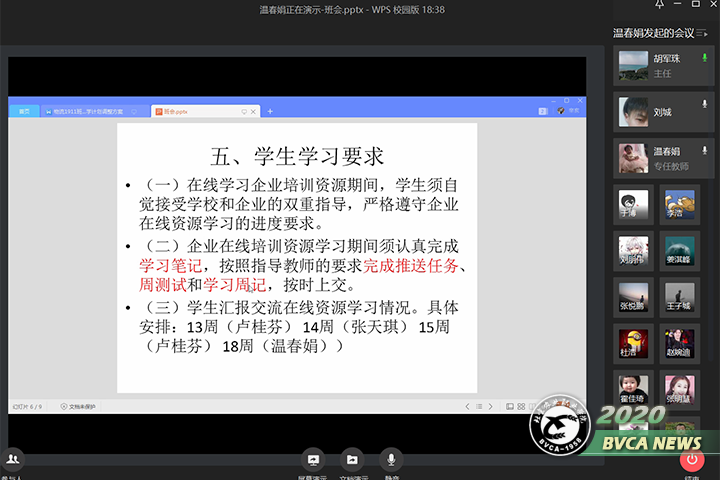Start screen sharing from bottom toolbar
The width and height of the screenshot is (720, 480).
pyautogui.click(x=313, y=460)
